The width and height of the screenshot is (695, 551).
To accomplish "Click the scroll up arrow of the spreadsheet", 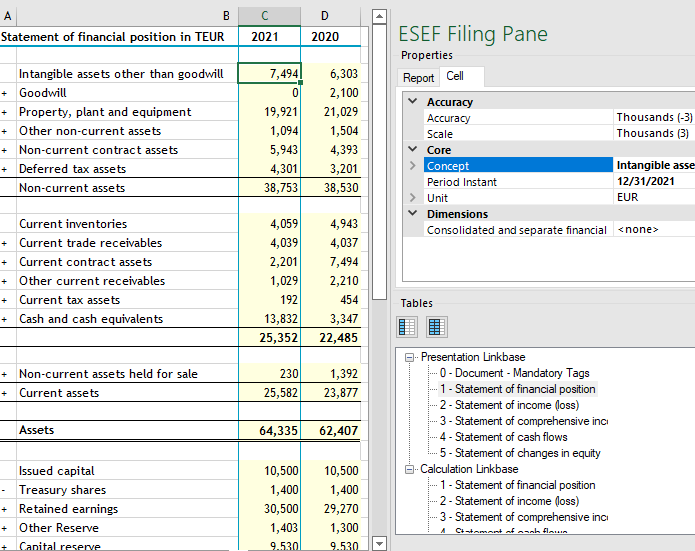I will point(378,17).
